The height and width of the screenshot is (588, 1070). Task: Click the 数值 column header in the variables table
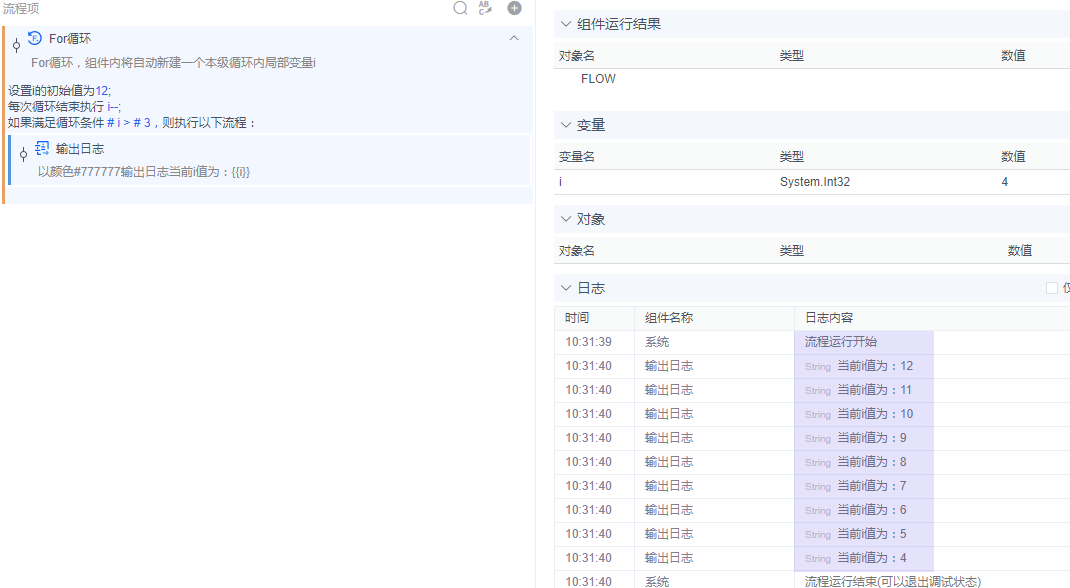coord(1013,156)
